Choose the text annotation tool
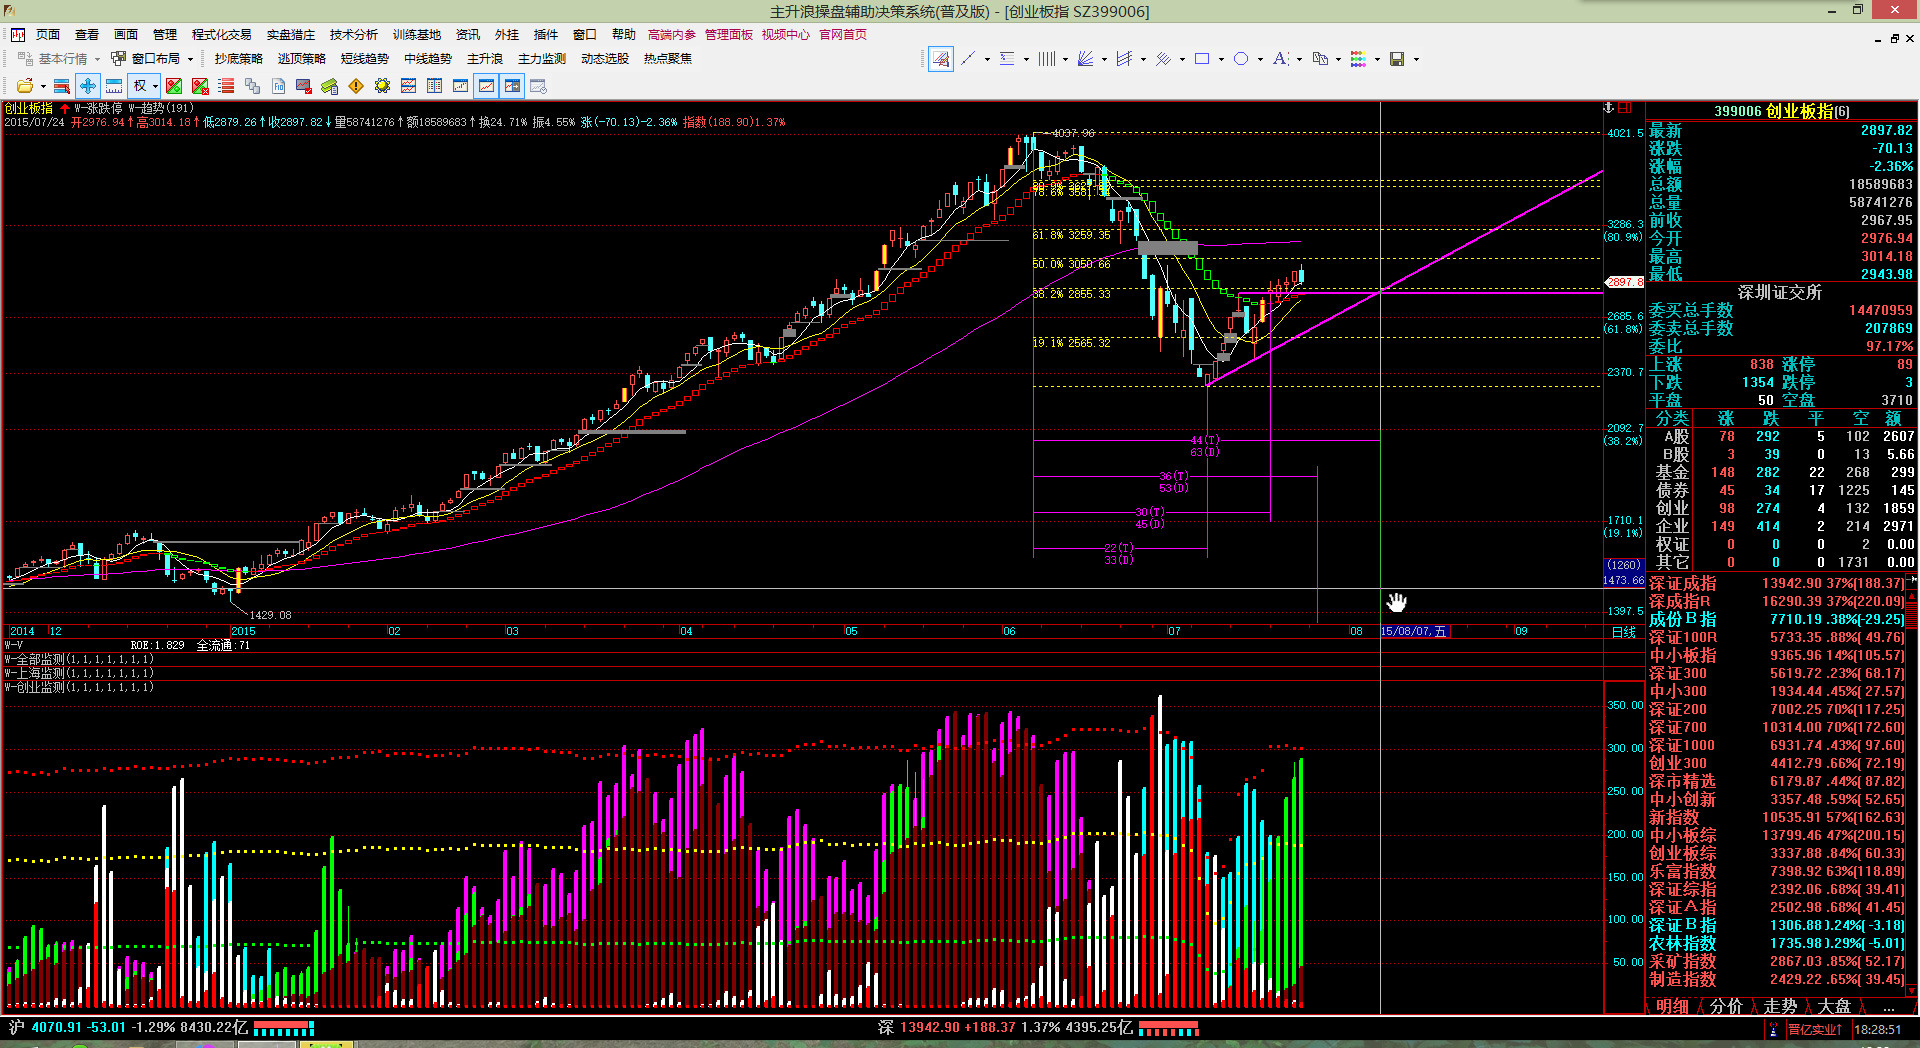The width and height of the screenshot is (1920, 1048). 1280,59
